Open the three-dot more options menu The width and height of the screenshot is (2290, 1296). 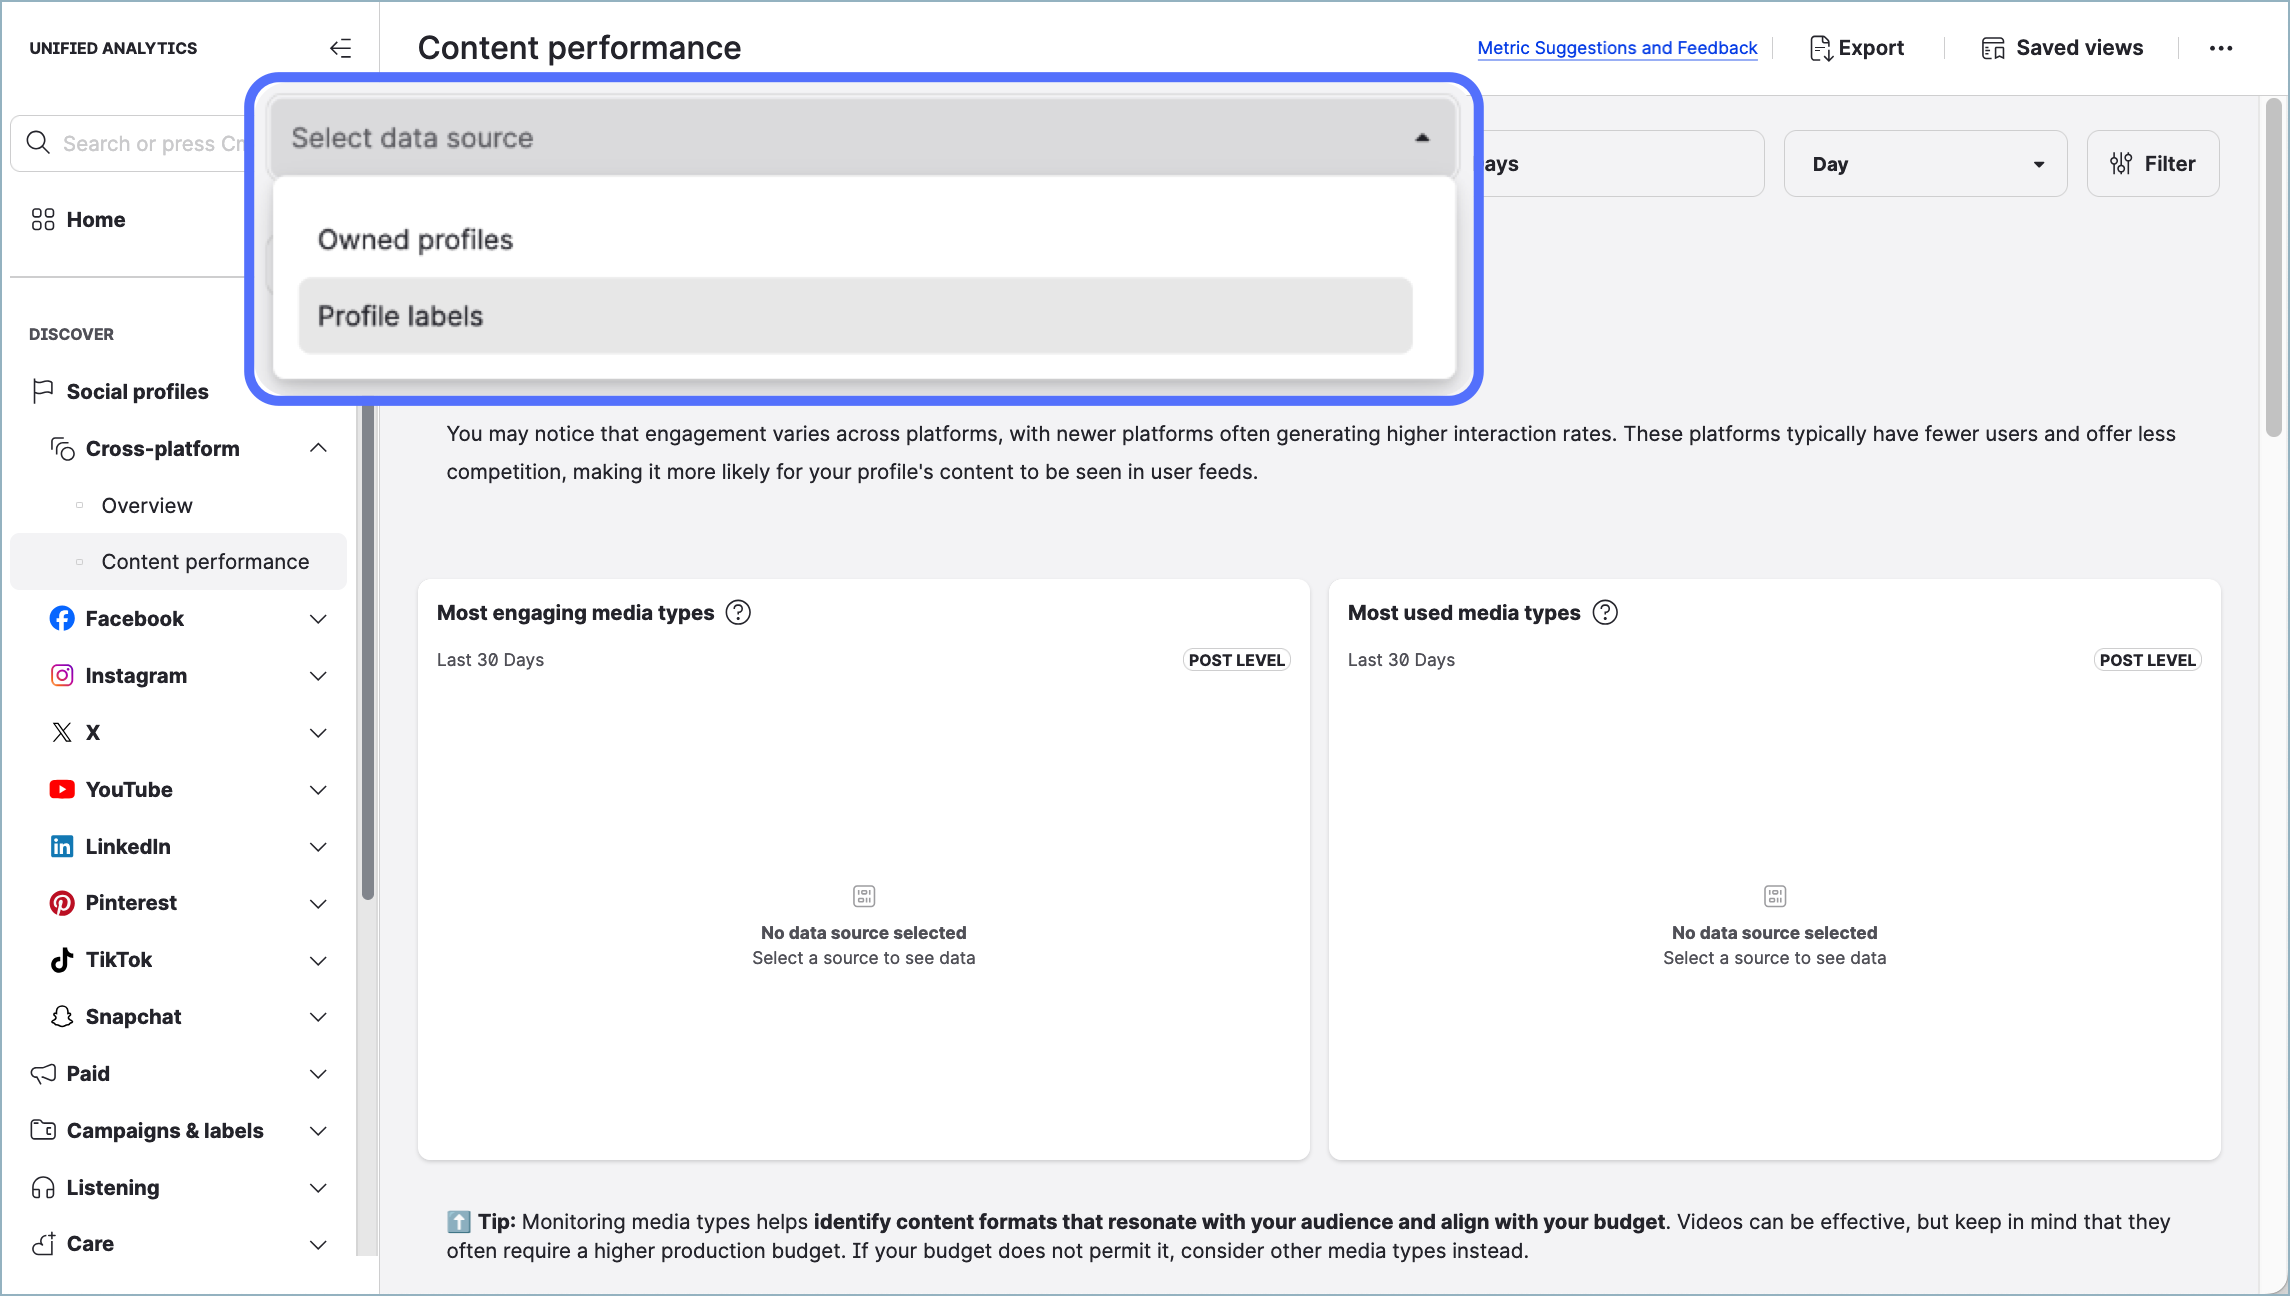2221,48
